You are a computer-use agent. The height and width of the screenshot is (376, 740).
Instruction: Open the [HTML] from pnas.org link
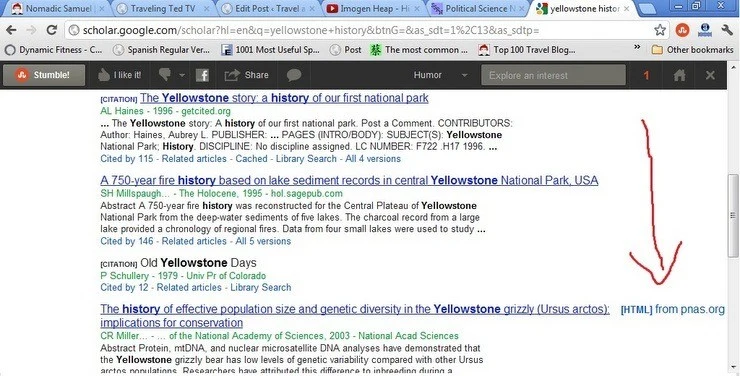pyautogui.click(x=673, y=309)
